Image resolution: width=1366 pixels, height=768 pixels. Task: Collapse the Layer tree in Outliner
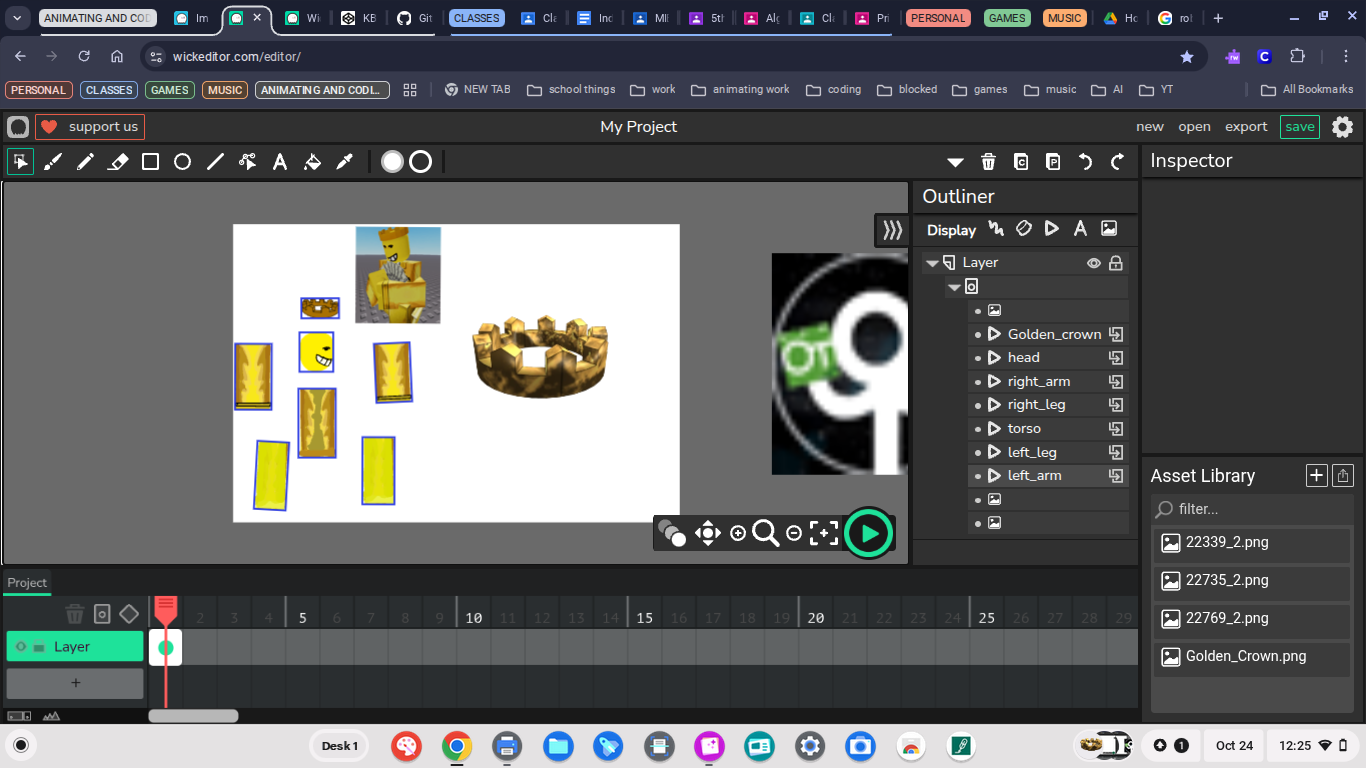(932, 263)
